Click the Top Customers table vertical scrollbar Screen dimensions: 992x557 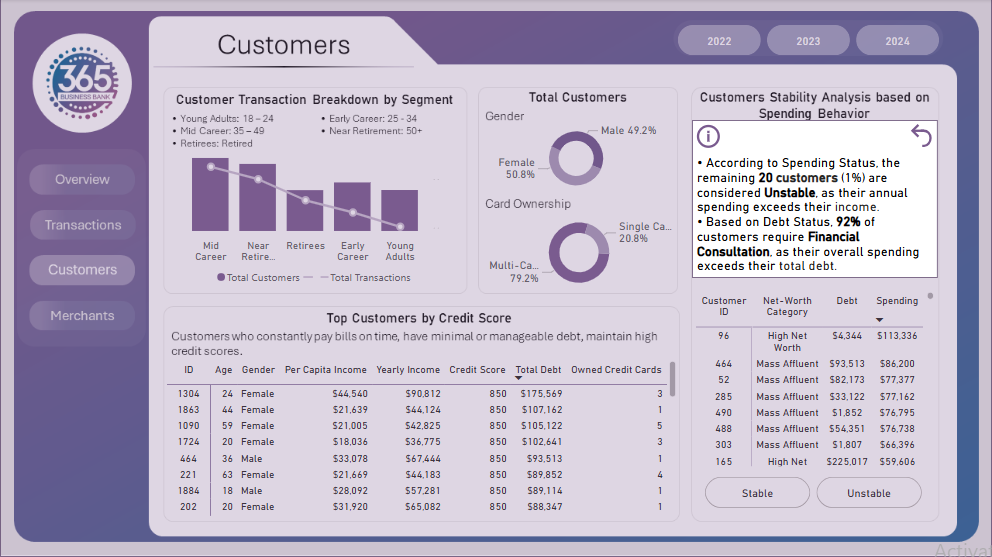tap(674, 379)
